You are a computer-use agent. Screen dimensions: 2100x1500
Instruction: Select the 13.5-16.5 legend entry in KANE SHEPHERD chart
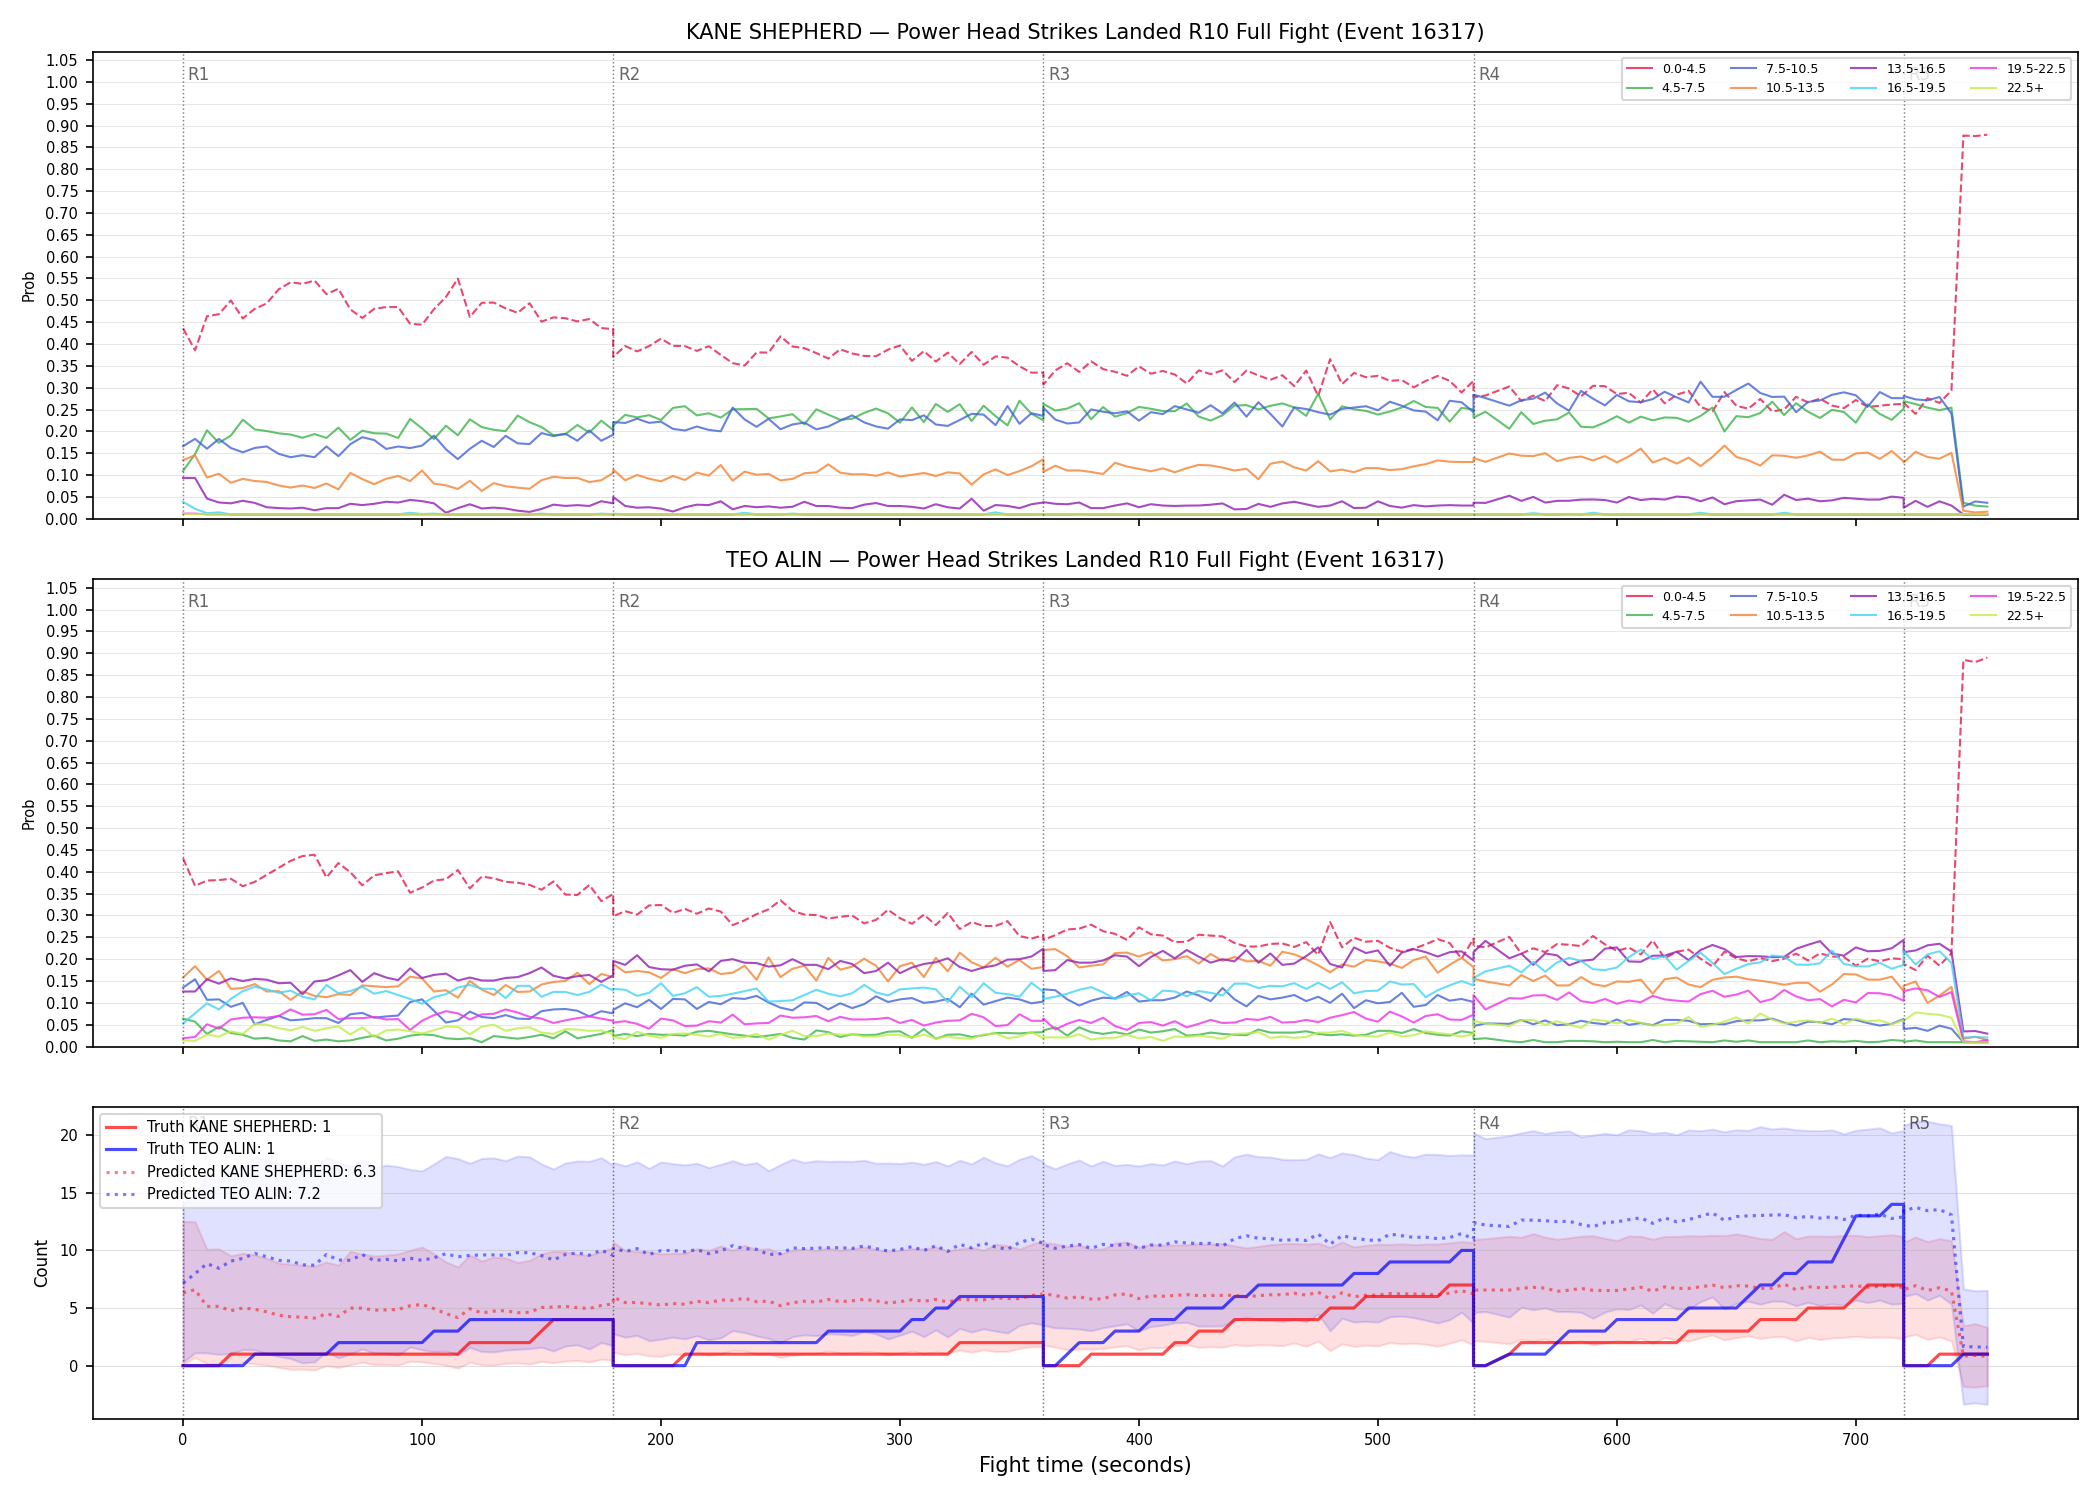tap(1898, 69)
